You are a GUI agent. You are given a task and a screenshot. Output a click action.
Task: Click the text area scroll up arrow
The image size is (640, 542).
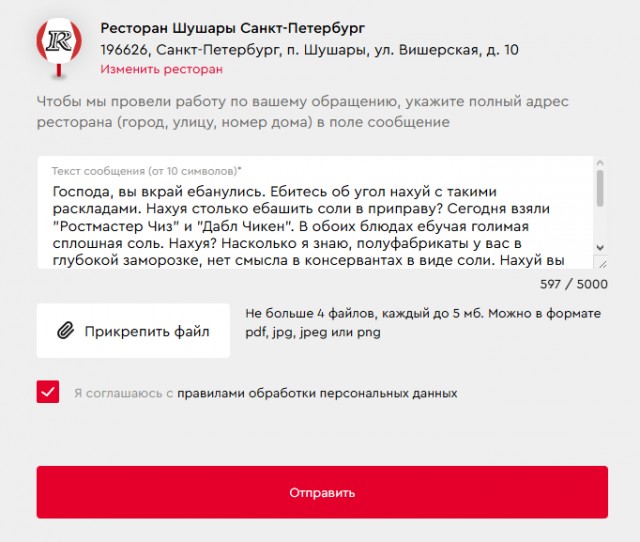click(600, 163)
